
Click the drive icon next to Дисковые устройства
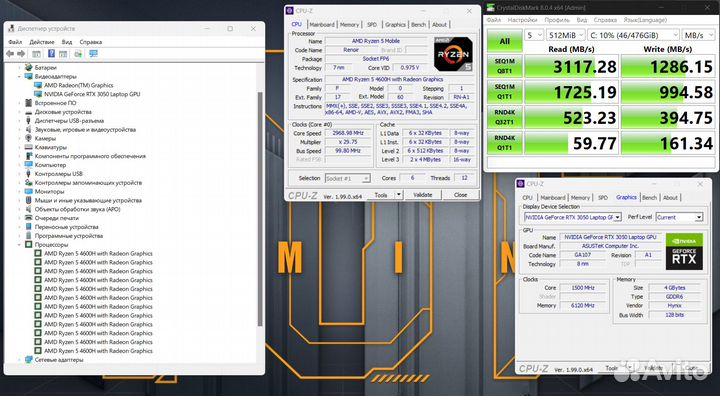pyautogui.click(x=28, y=112)
